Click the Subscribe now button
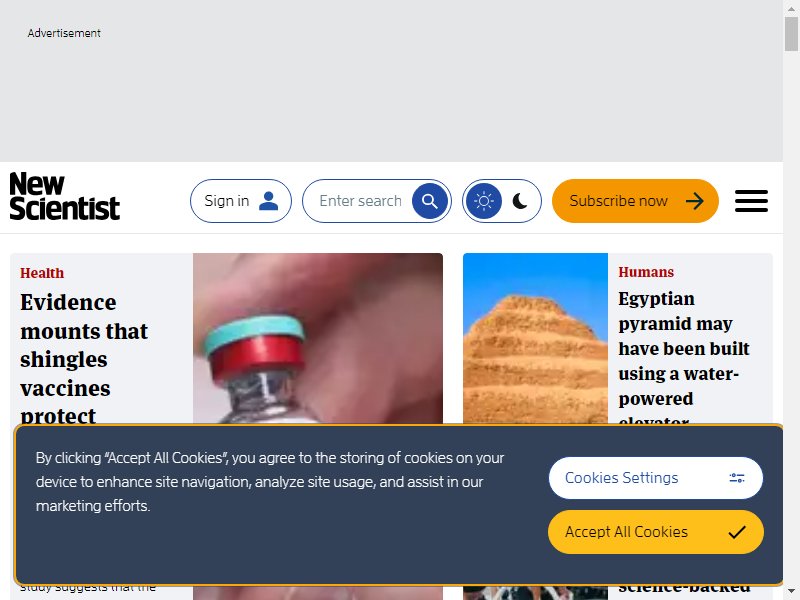The image size is (800, 600). click(x=635, y=201)
